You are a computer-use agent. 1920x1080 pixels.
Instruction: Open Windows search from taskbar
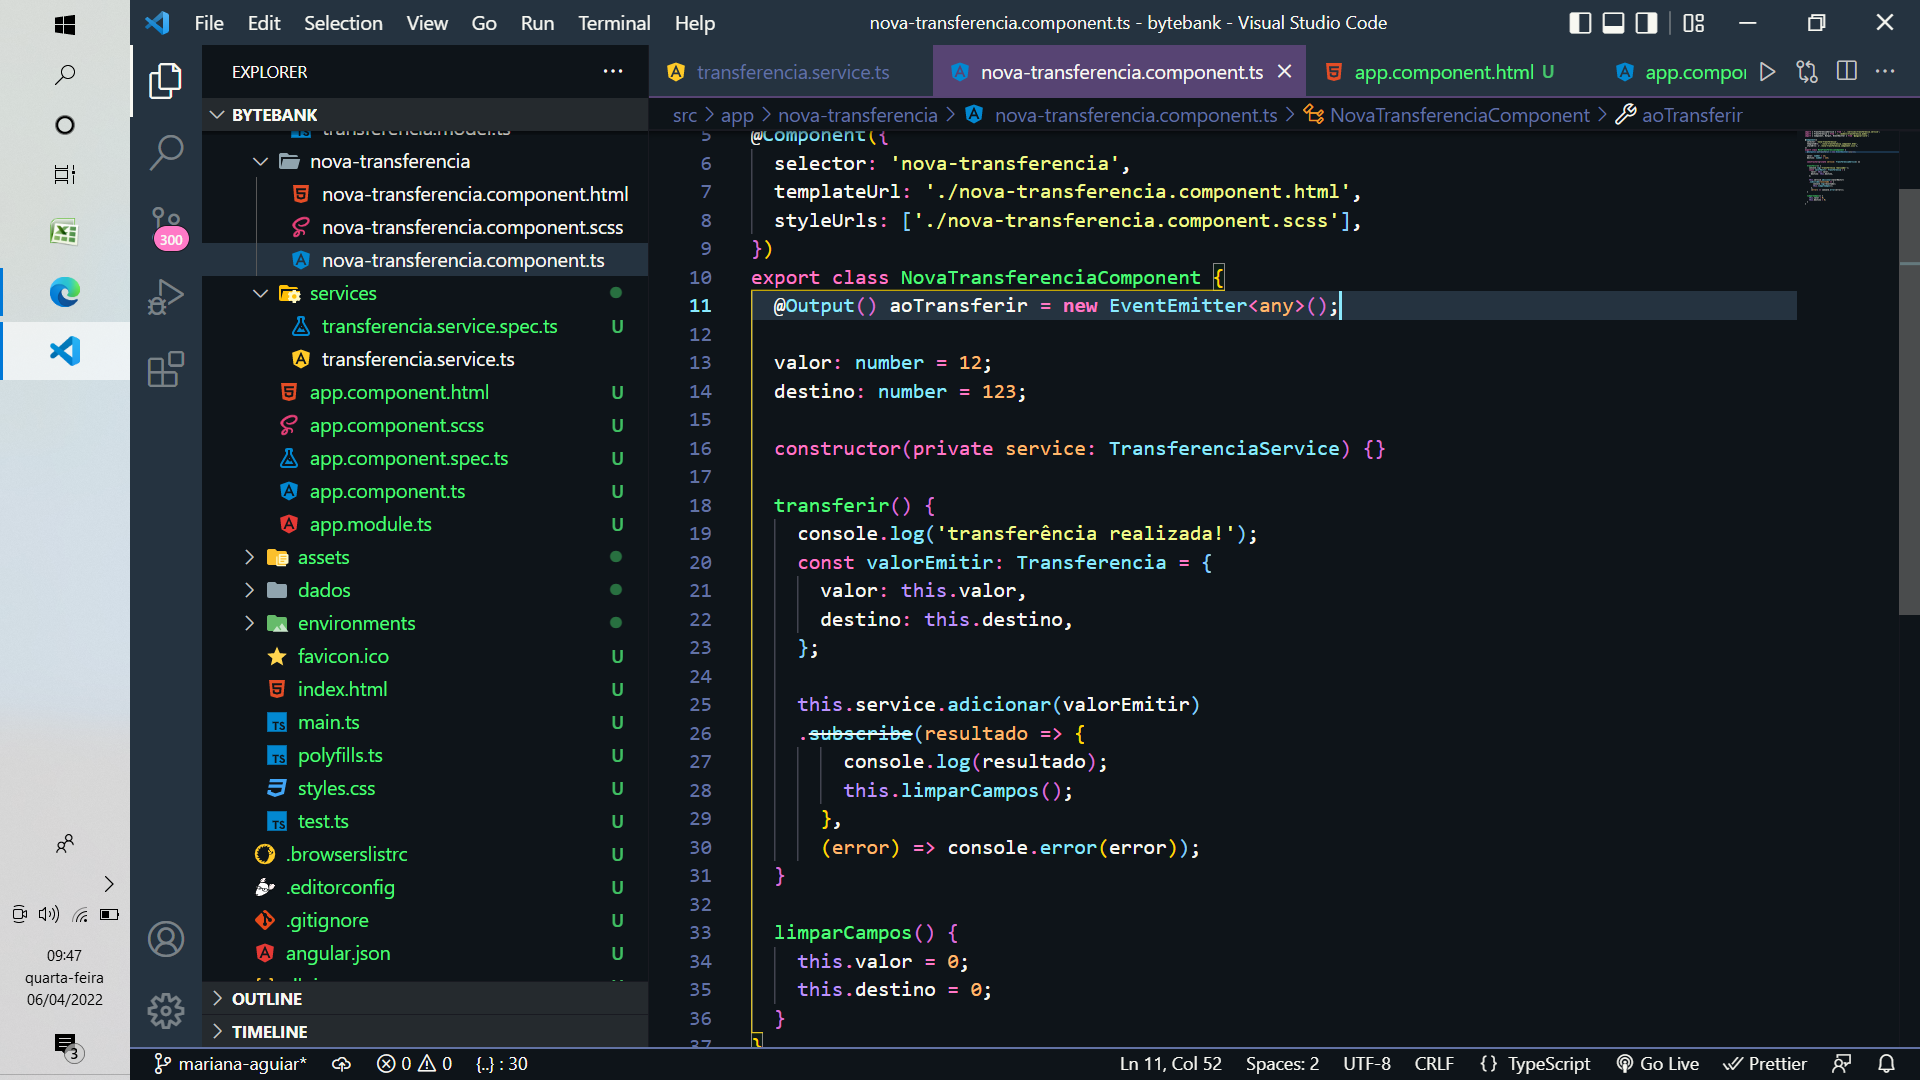pos(65,75)
